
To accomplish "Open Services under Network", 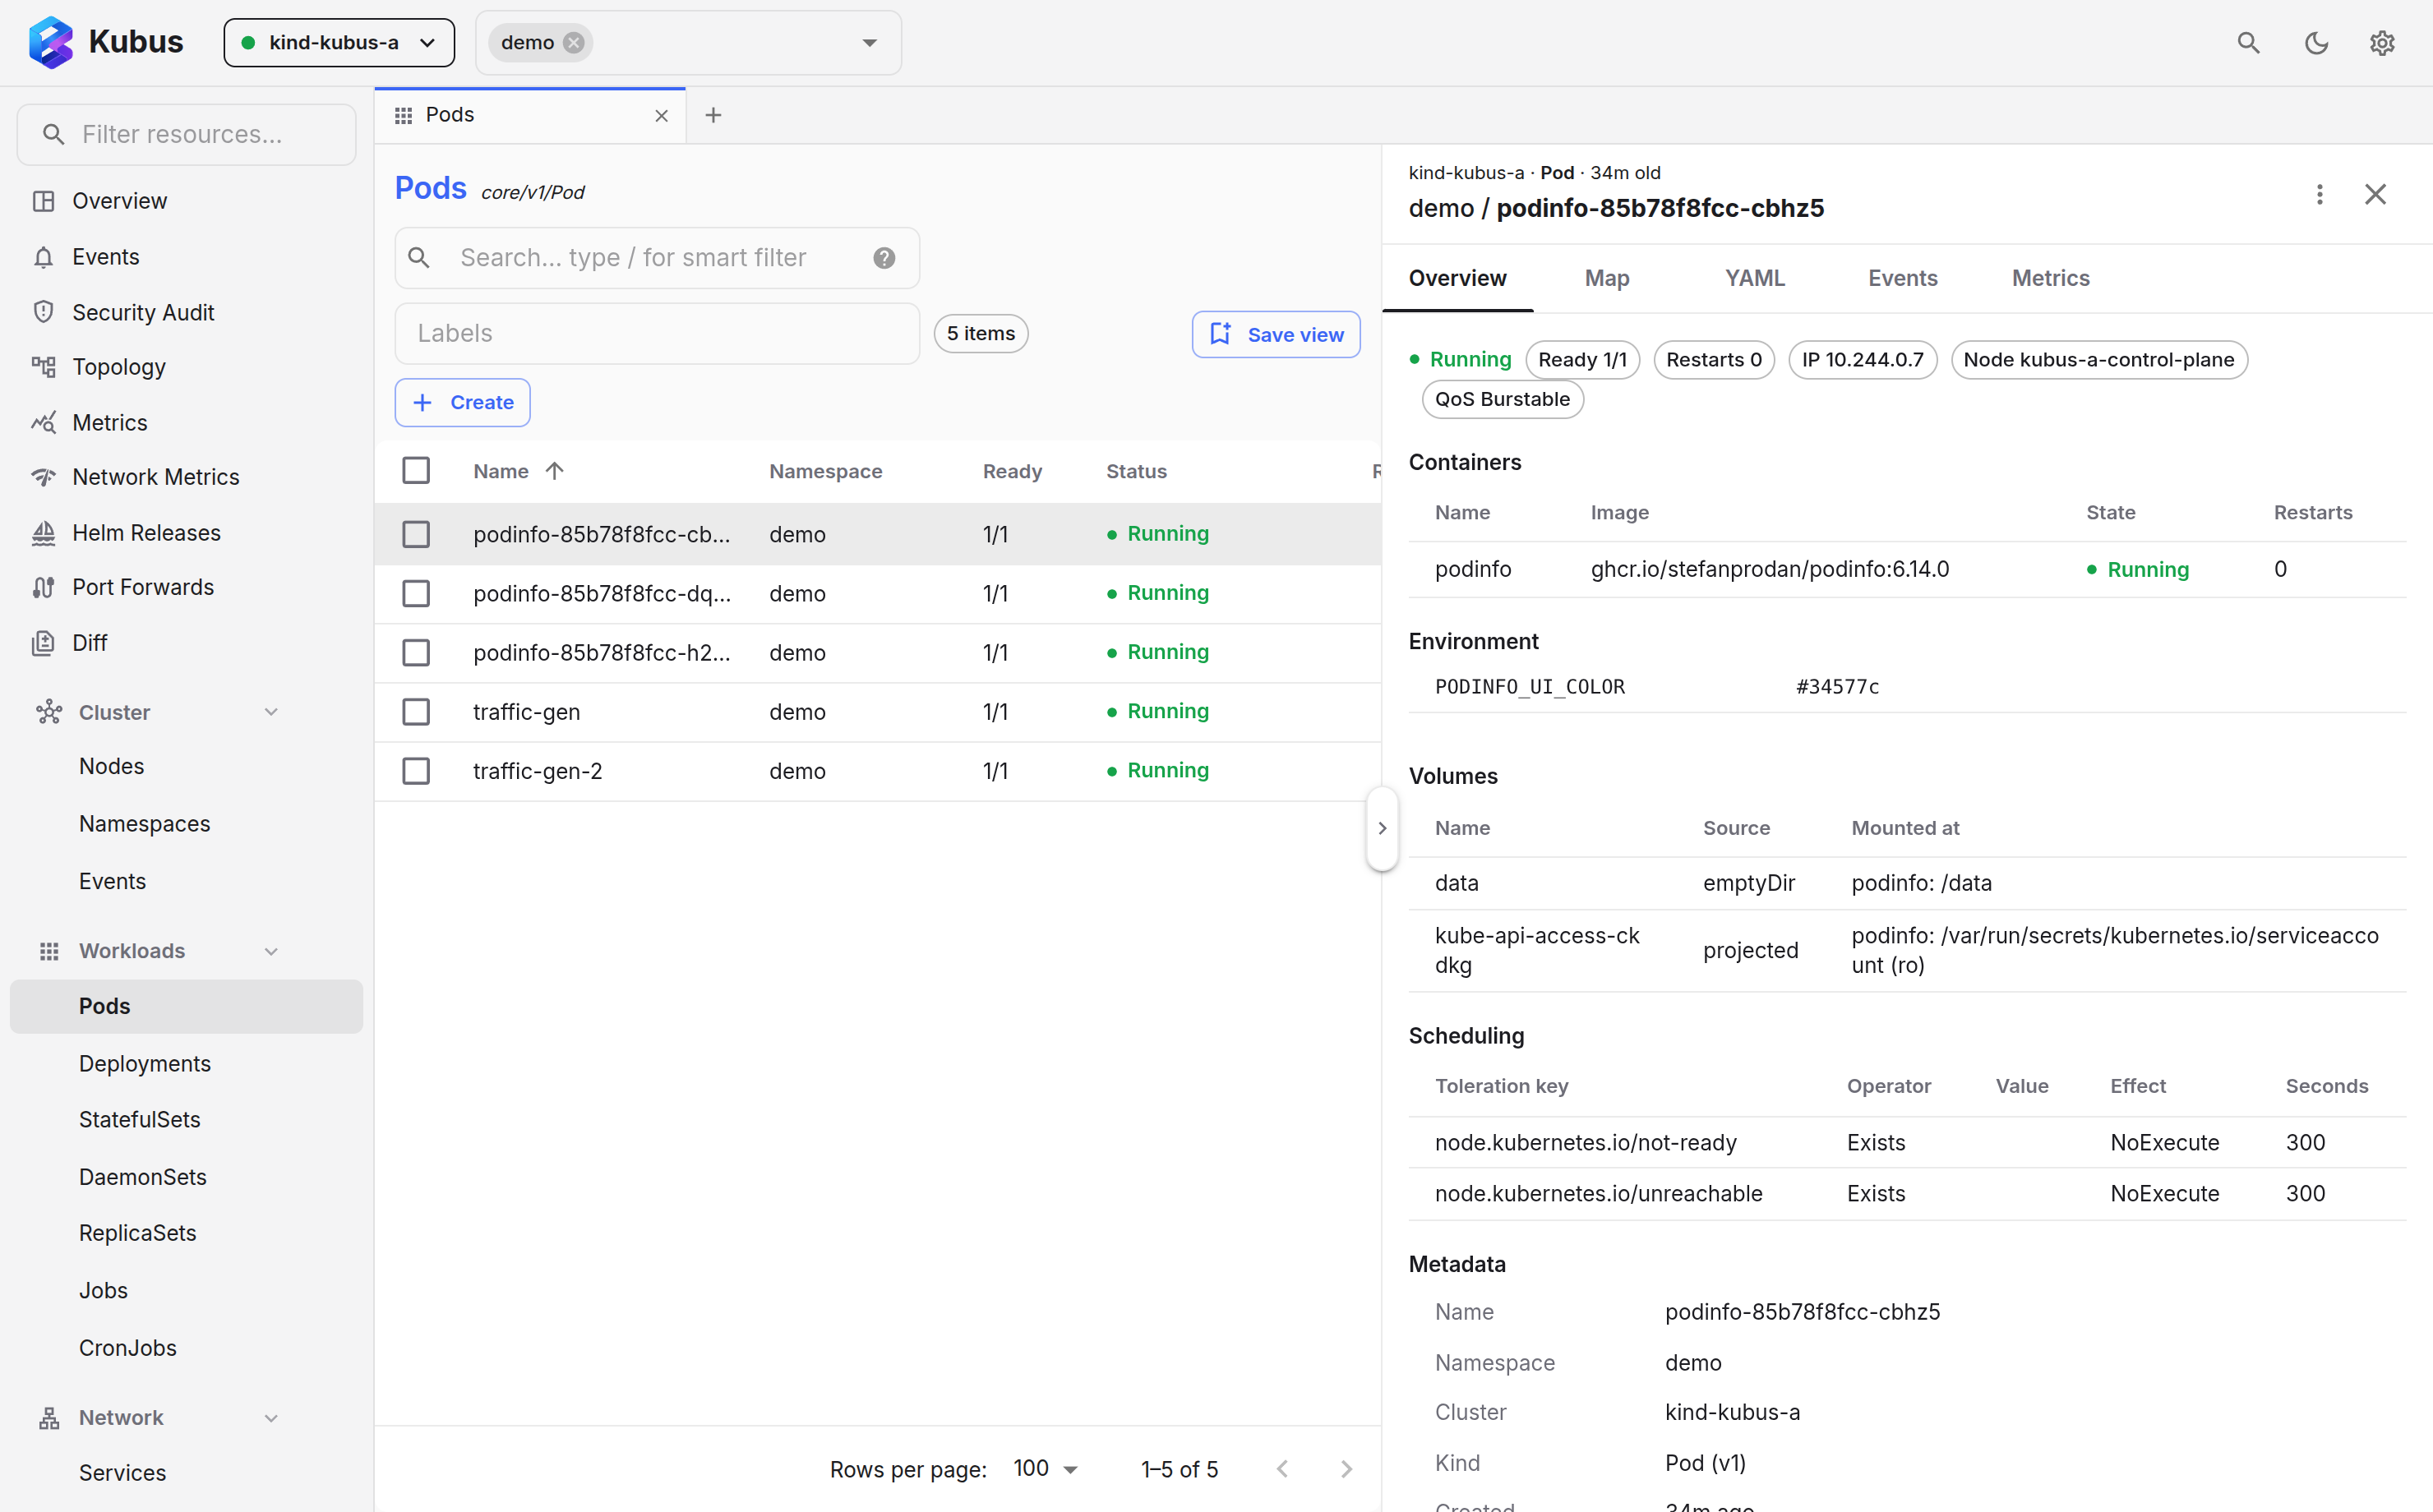I will [x=186, y=1472].
